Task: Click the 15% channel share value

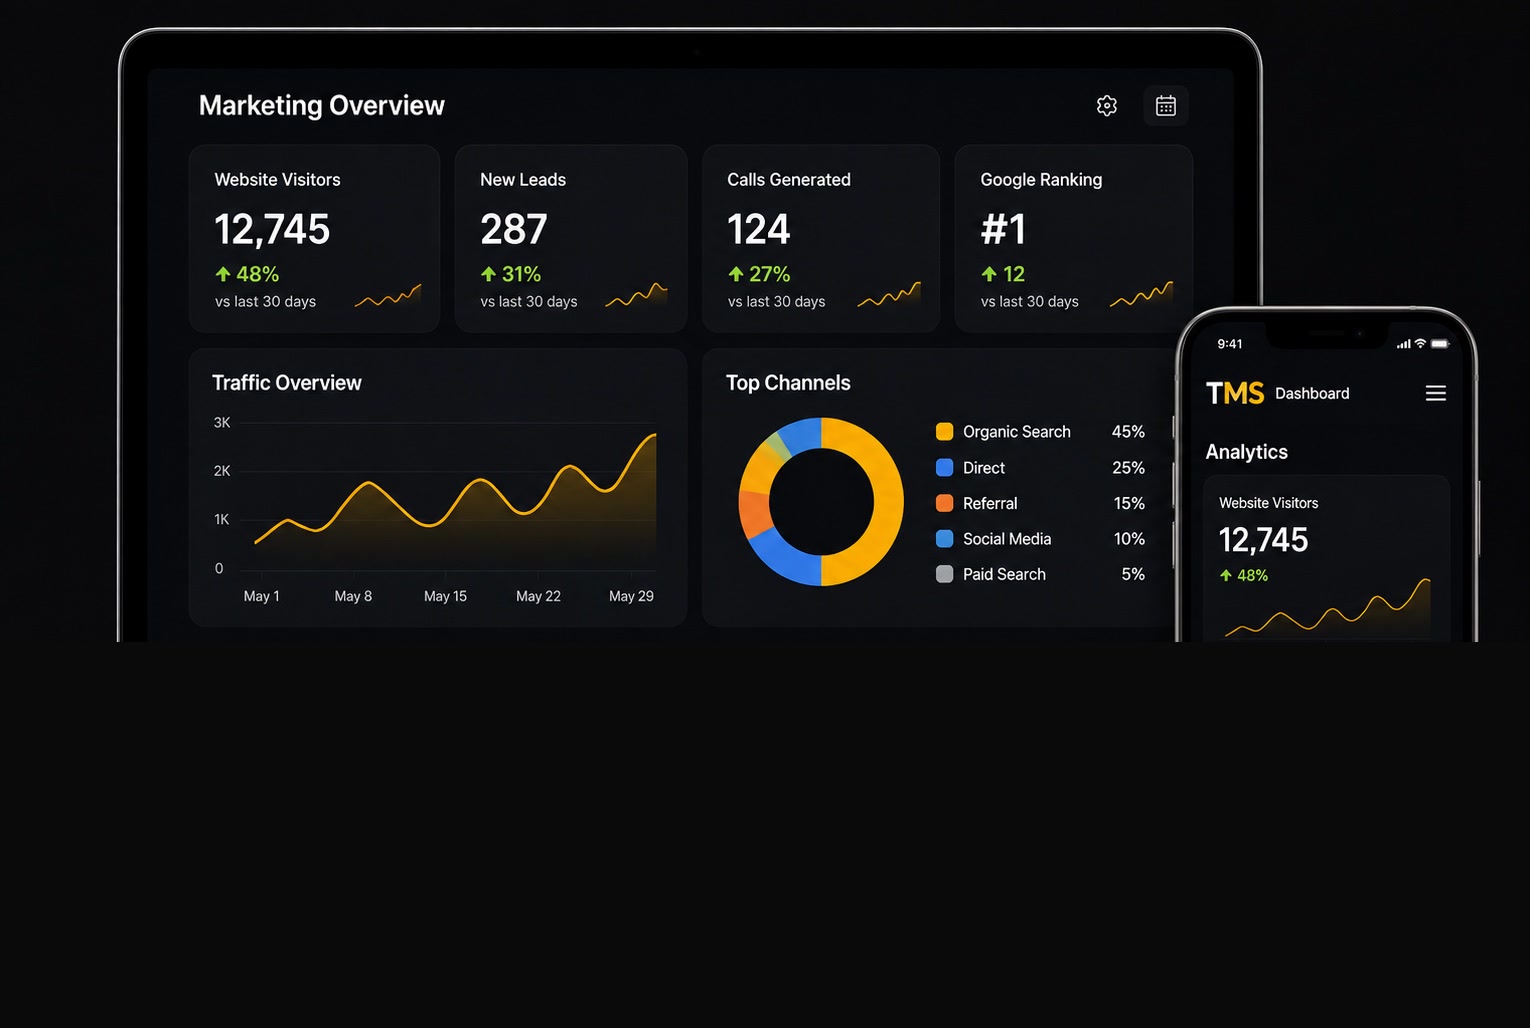Action: [1129, 504]
